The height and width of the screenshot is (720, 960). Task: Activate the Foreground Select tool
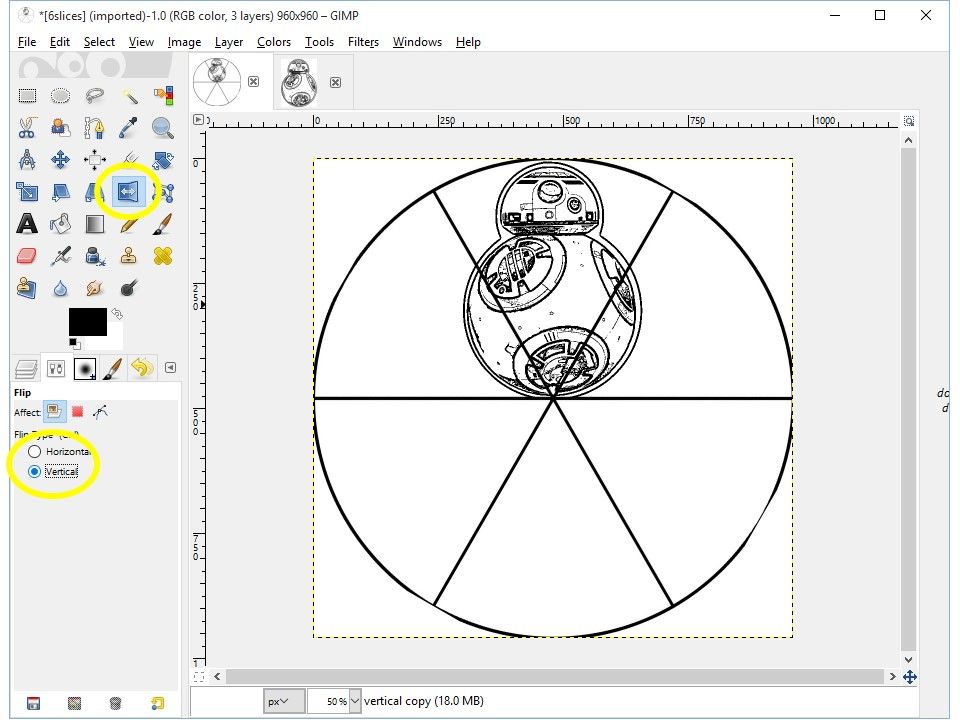pyautogui.click(x=60, y=127)
